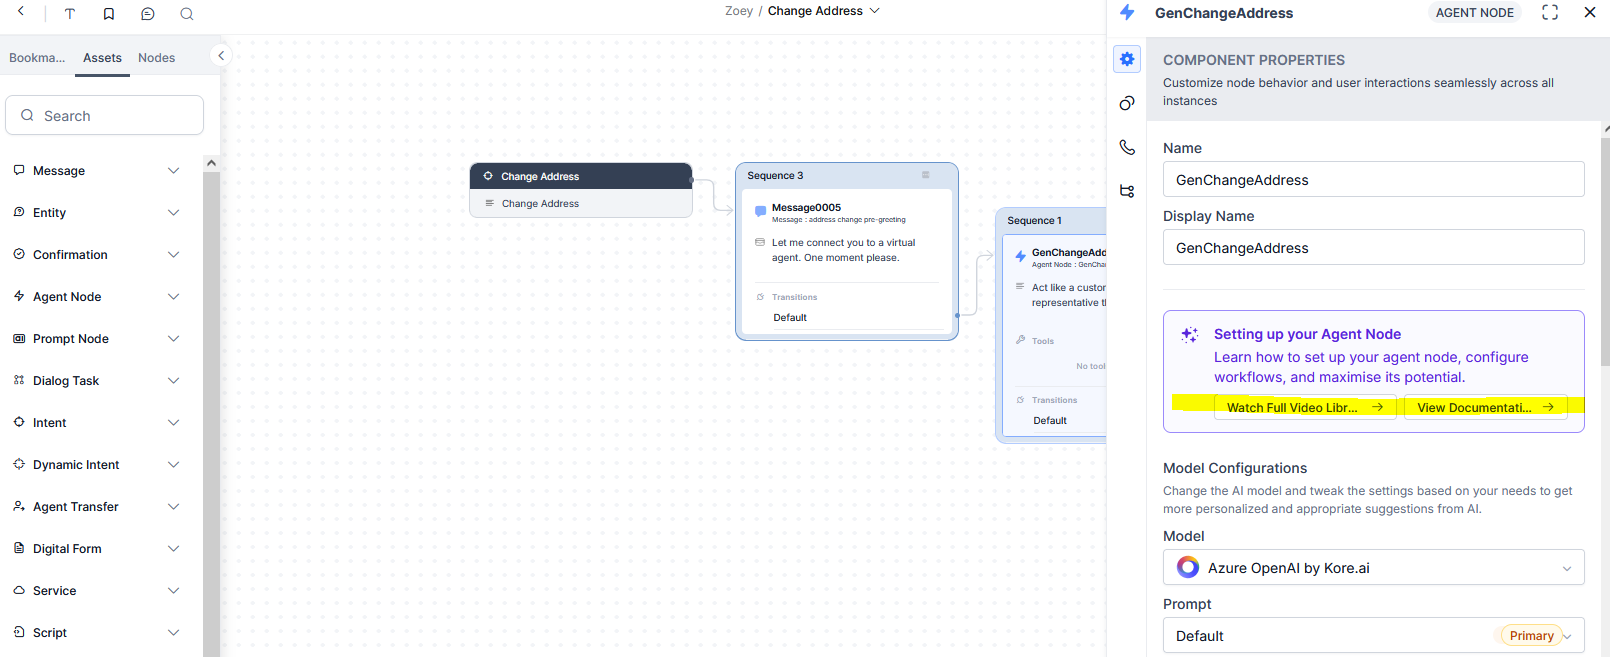Viewport: 1610px width, 657px height.
Task: Go back using the top-left chevron
Action: 21,13
